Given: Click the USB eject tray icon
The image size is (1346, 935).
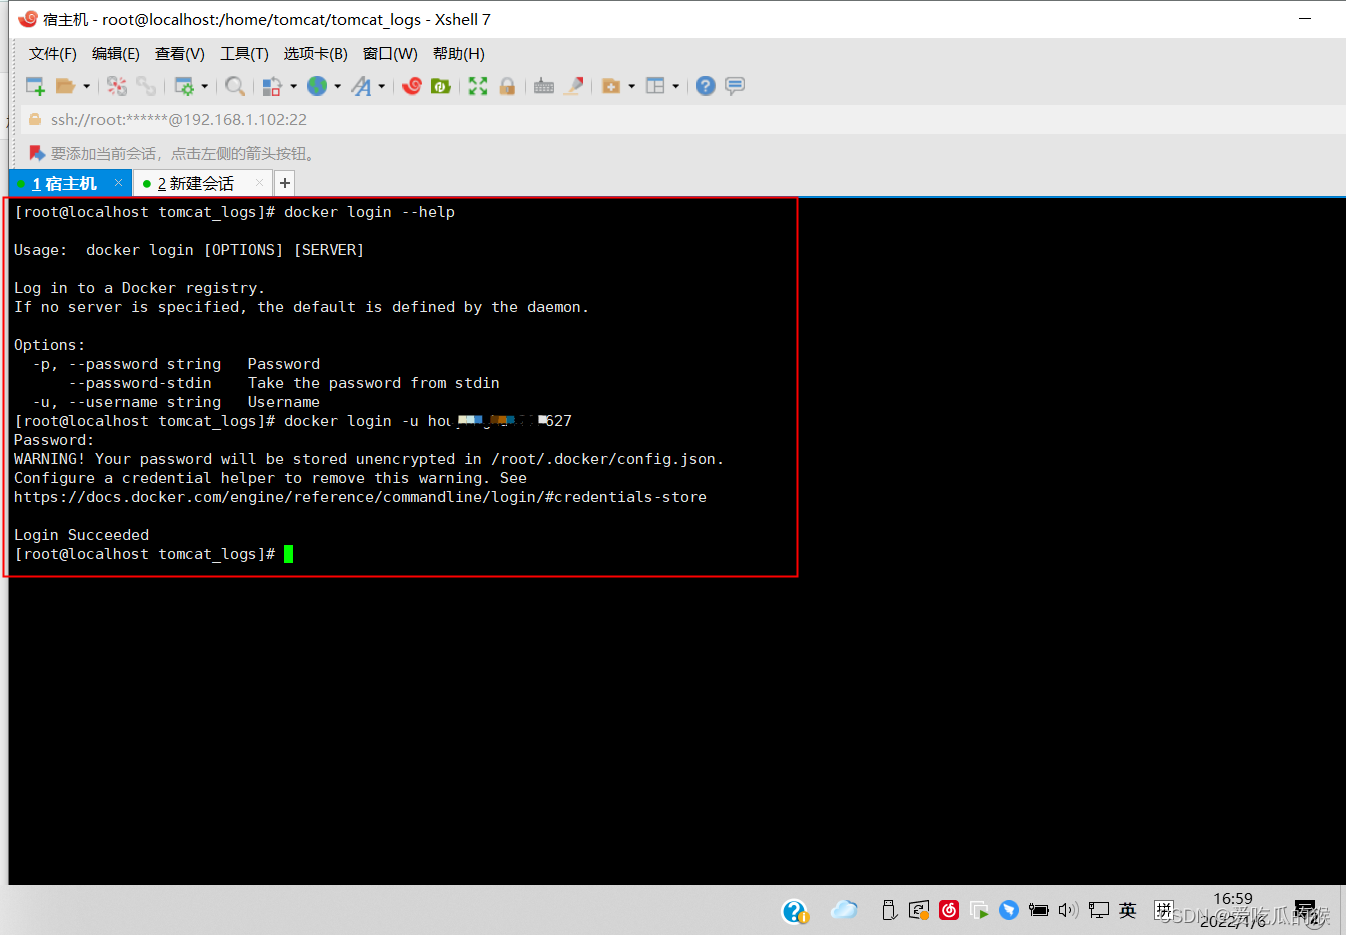Looking at the screenshot, I should 889,910.
